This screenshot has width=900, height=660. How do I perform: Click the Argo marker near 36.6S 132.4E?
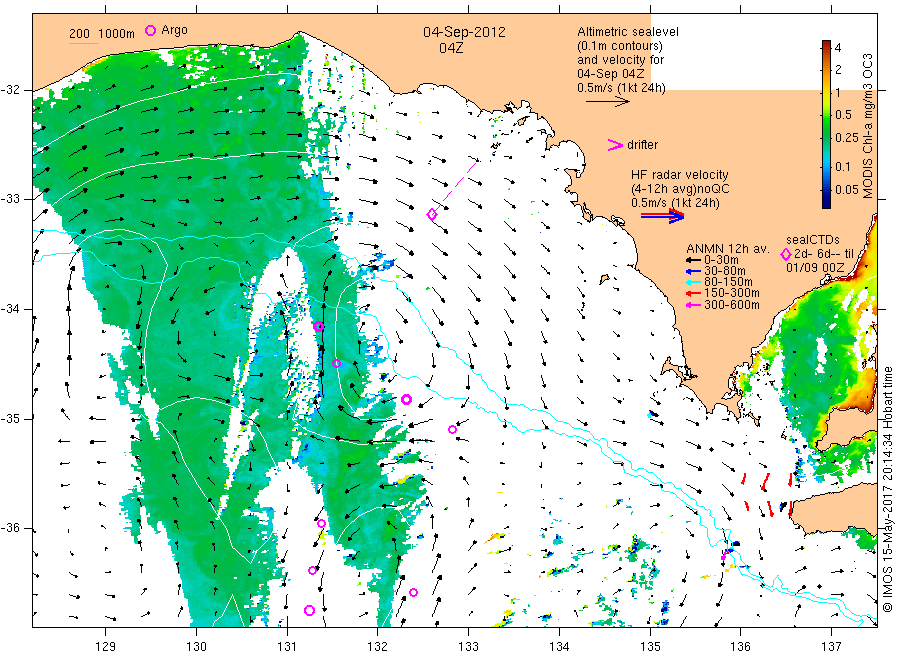click(x=413, y=592)
